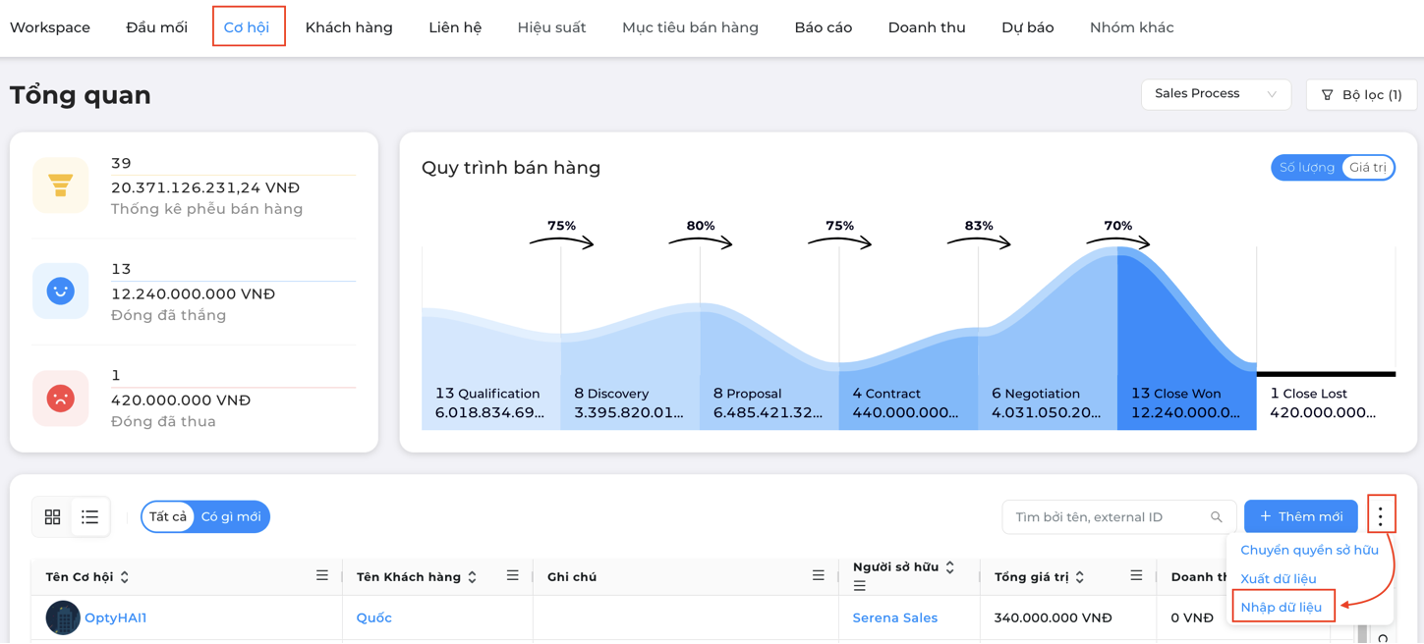Open the three-dot more options menu
Viewport: 1424px width, 644px height.
(x=1381, y=516)
